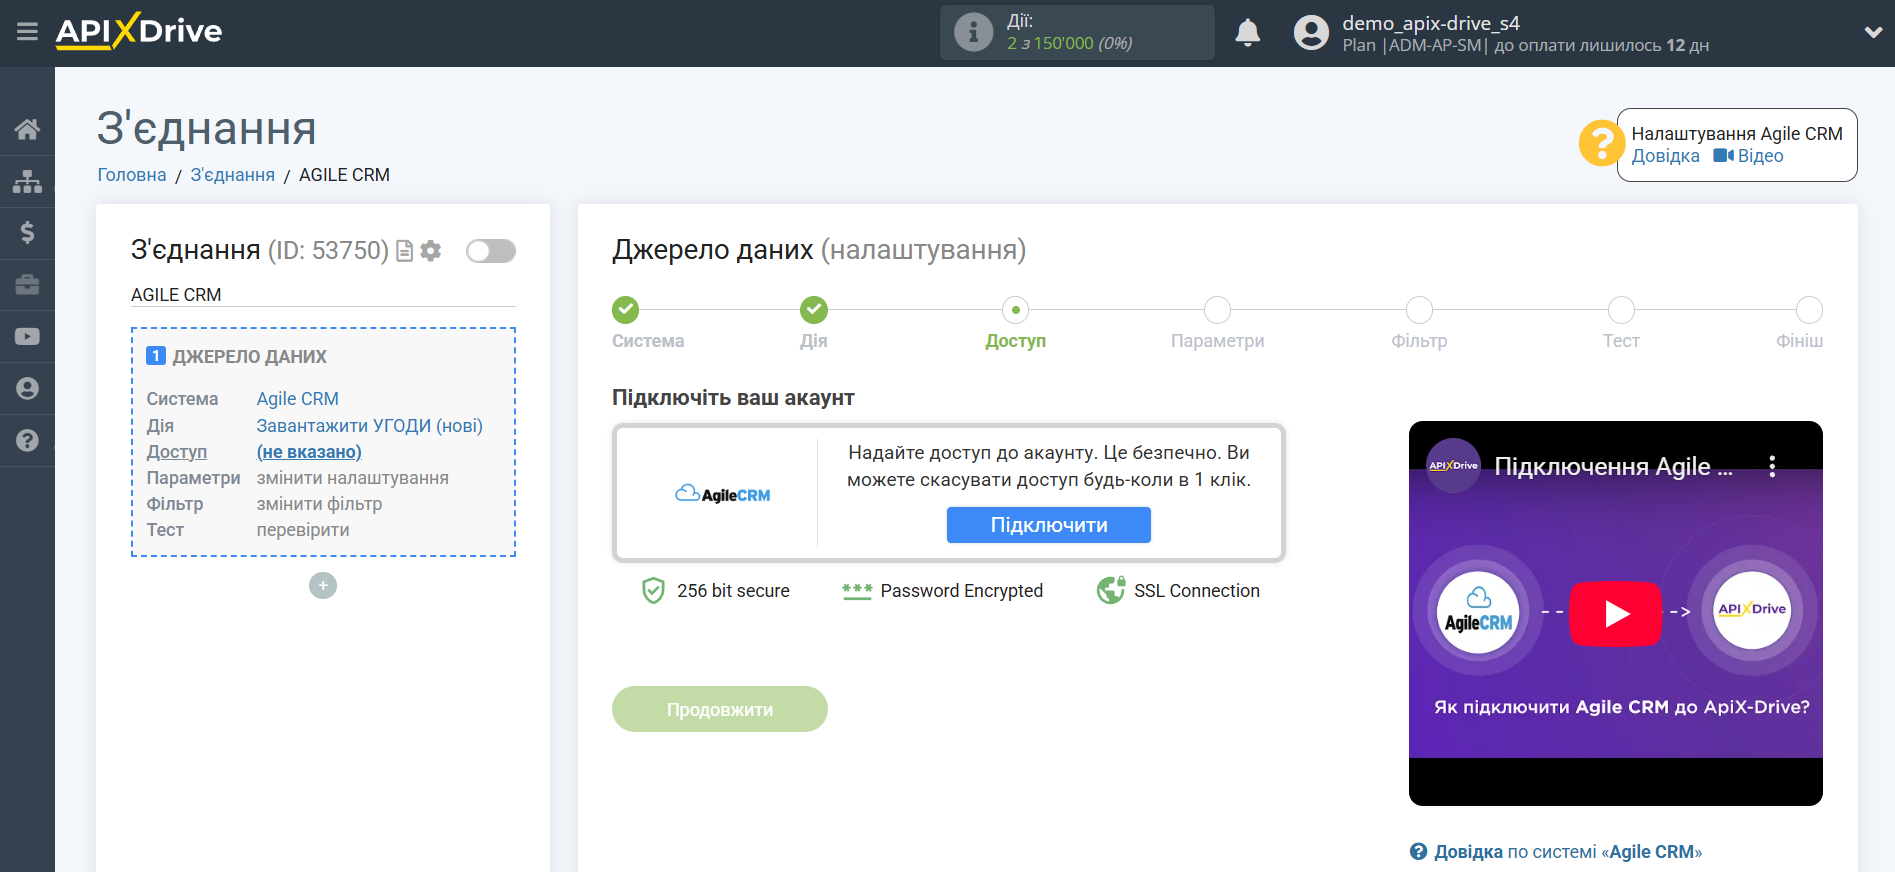Image resolution: width=1895 pixels, height=872 pixels.
Task: Click the video title Підключення Agile
Action: [x=1613, y=466]
